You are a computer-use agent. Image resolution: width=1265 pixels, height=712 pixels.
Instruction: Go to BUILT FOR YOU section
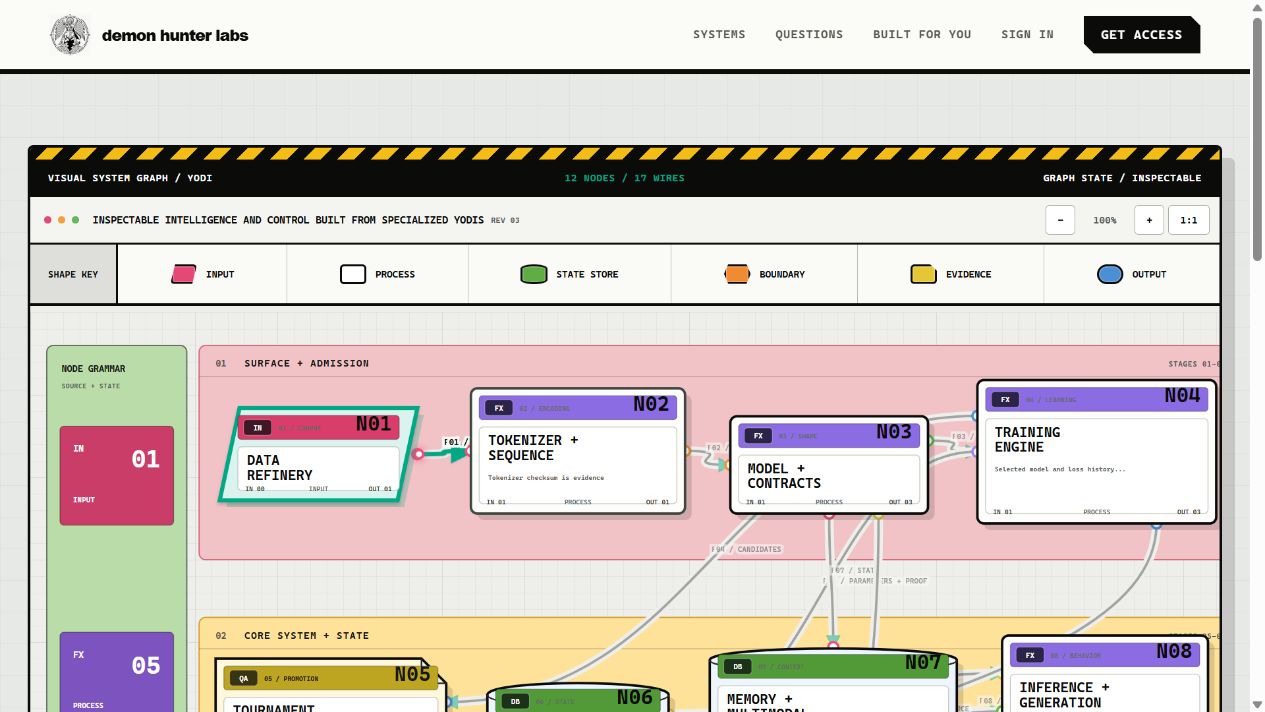[x=922, y=34]
